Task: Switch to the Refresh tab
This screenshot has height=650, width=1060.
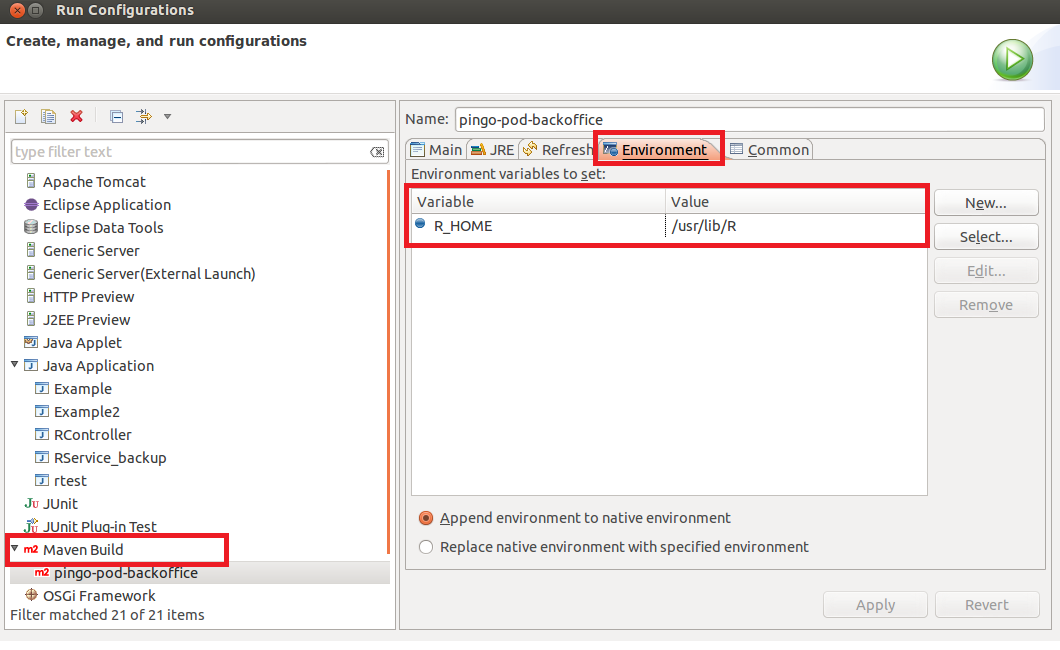Action: (558, 150)
